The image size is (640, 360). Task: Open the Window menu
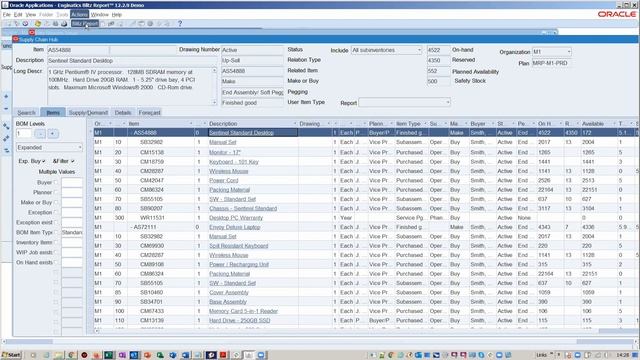100,14
